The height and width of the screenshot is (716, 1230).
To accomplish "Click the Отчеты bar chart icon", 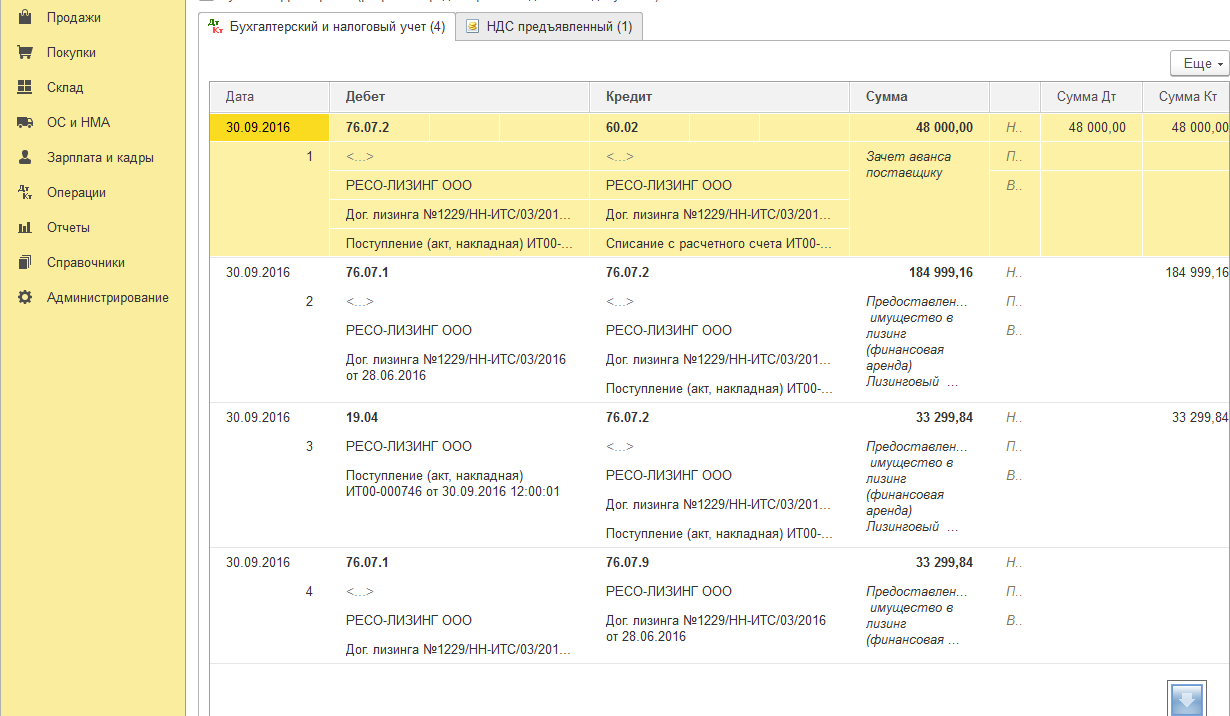I will point(25,227).
